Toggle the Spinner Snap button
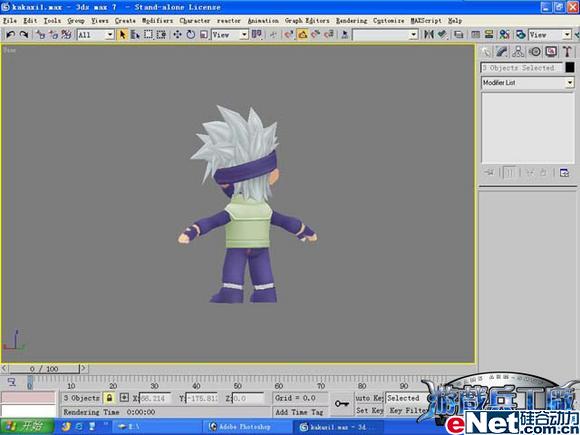The image size is (580, 435). 329,35
